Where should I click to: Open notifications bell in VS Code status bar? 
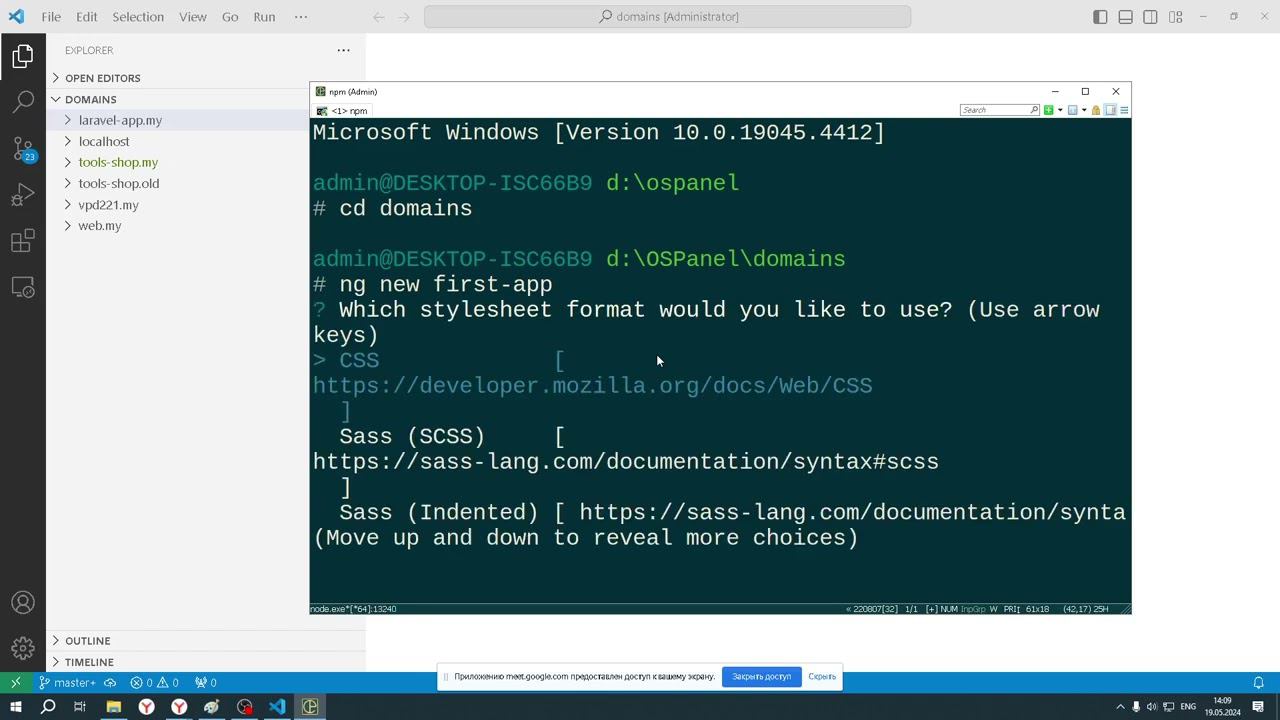point(1259,683)
